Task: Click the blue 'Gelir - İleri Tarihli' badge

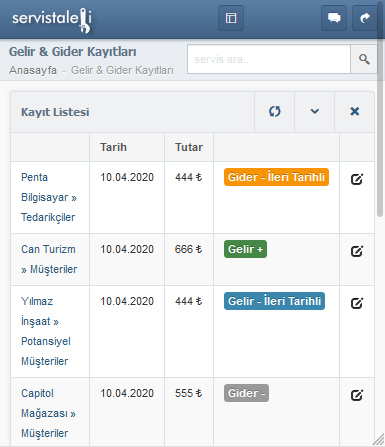Action: point(274,301)
